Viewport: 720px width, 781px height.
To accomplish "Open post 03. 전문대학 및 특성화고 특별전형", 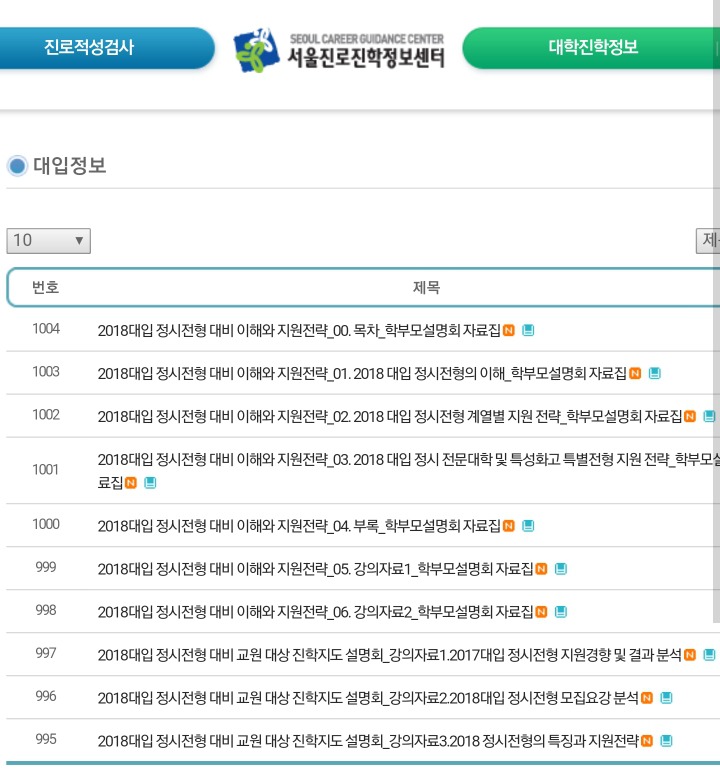I will pyautogui.click(x=408, y=470).
